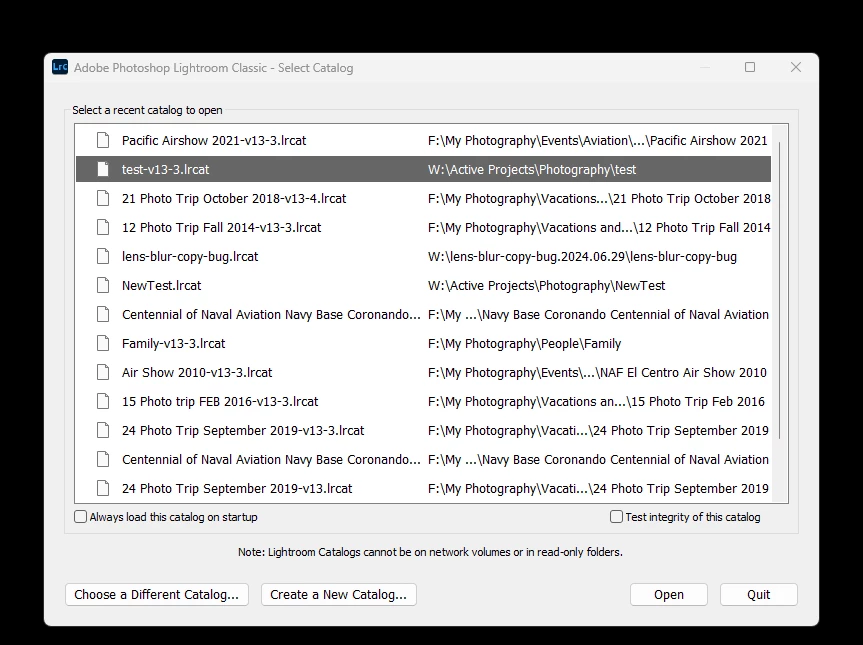This screenshot has height=645, width=863.
Task: Click Create a New Catalog button
Action: coord(338,595)
